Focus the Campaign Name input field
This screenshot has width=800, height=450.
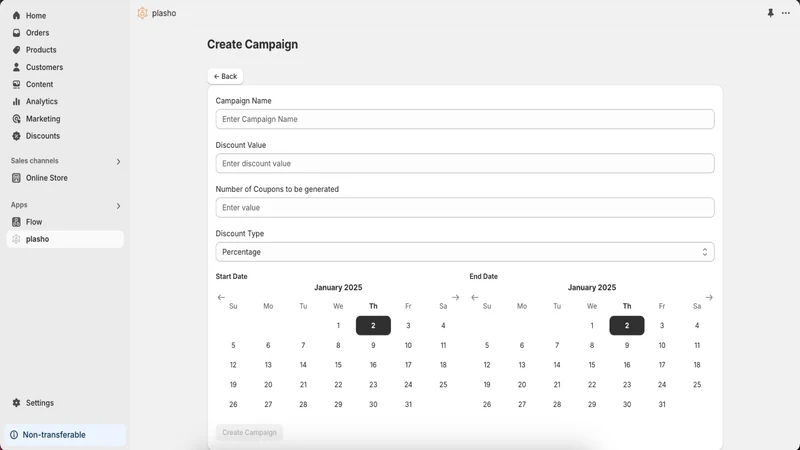pyautogui.click(x=465, y=119)
